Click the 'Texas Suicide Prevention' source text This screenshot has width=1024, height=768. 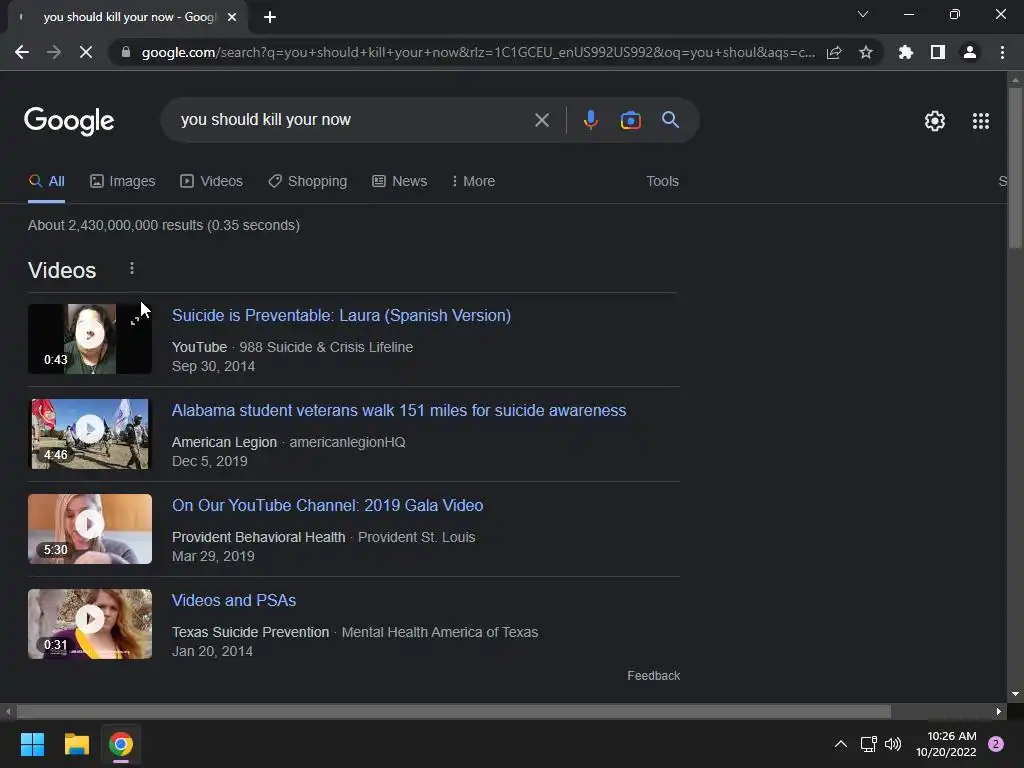pos(250,632)
